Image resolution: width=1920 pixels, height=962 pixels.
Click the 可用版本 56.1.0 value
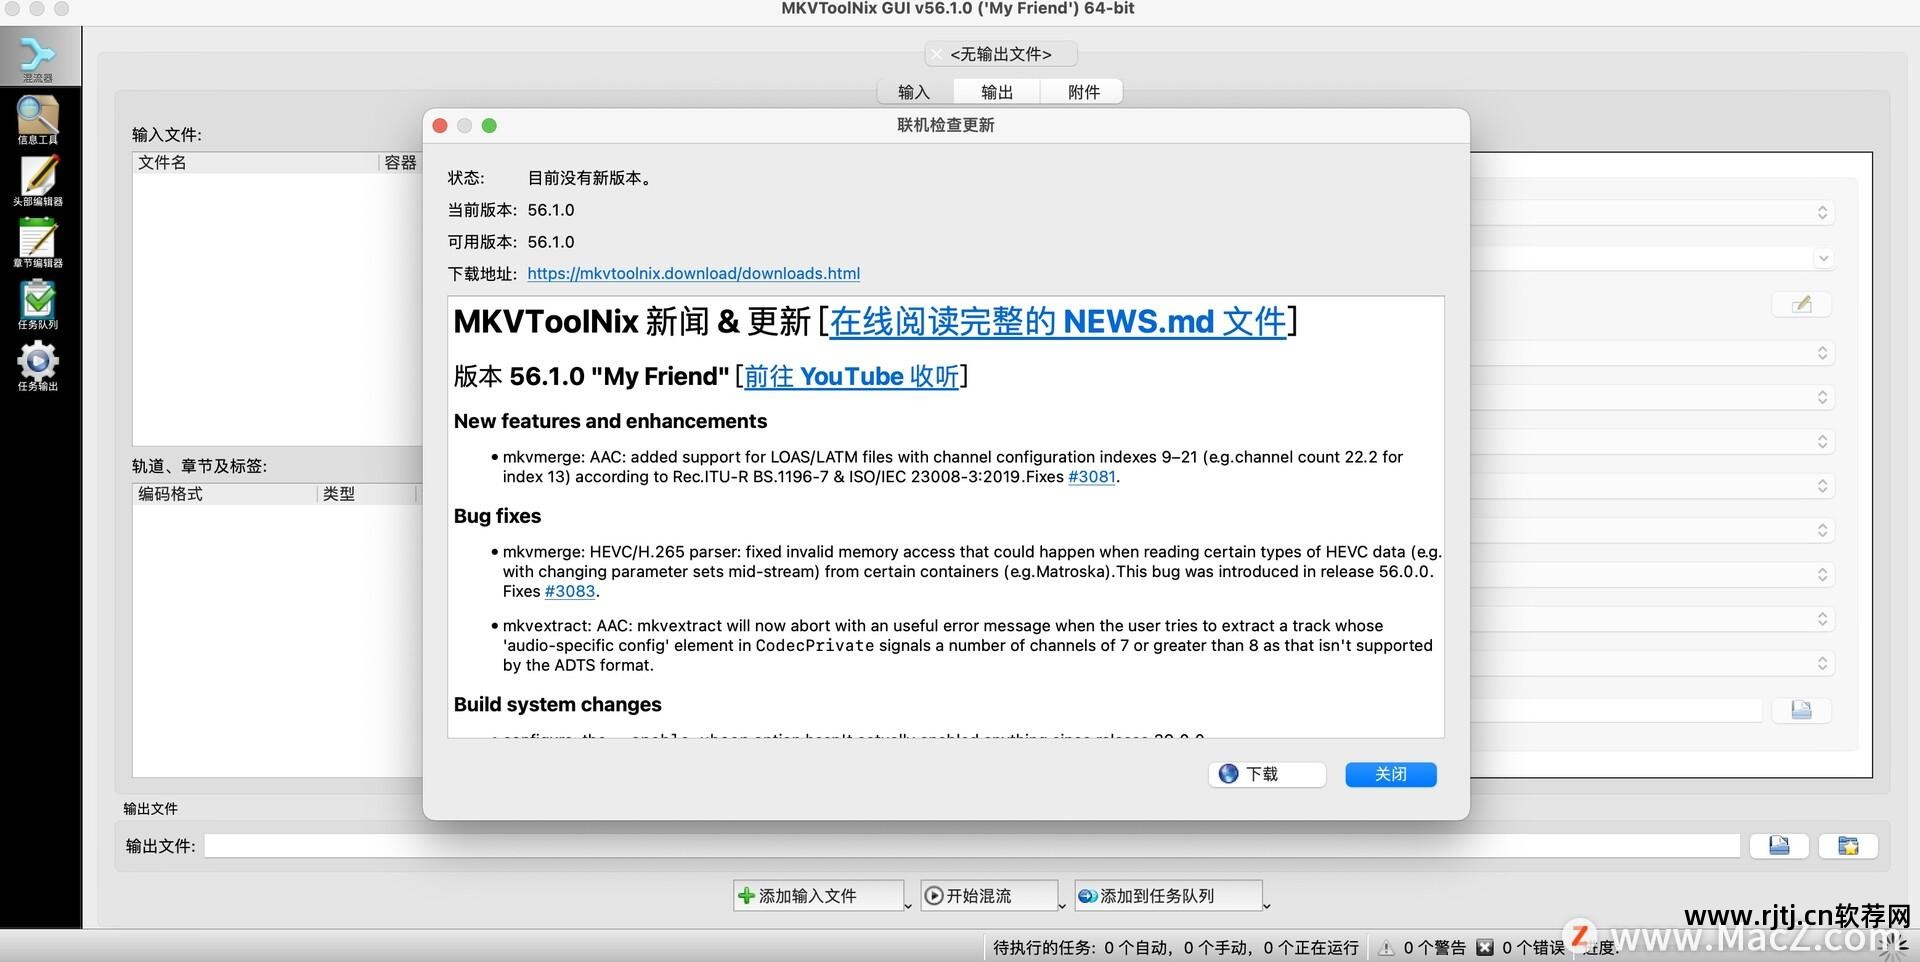[x=551, y=242]
